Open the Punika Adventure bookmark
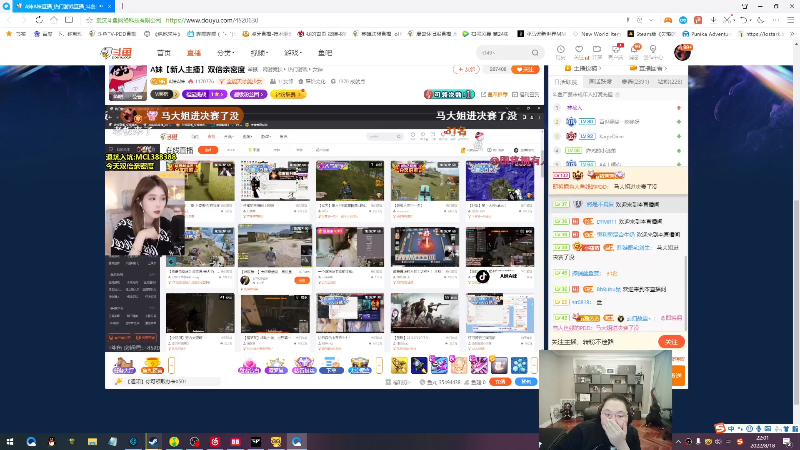 pos(707,34)
